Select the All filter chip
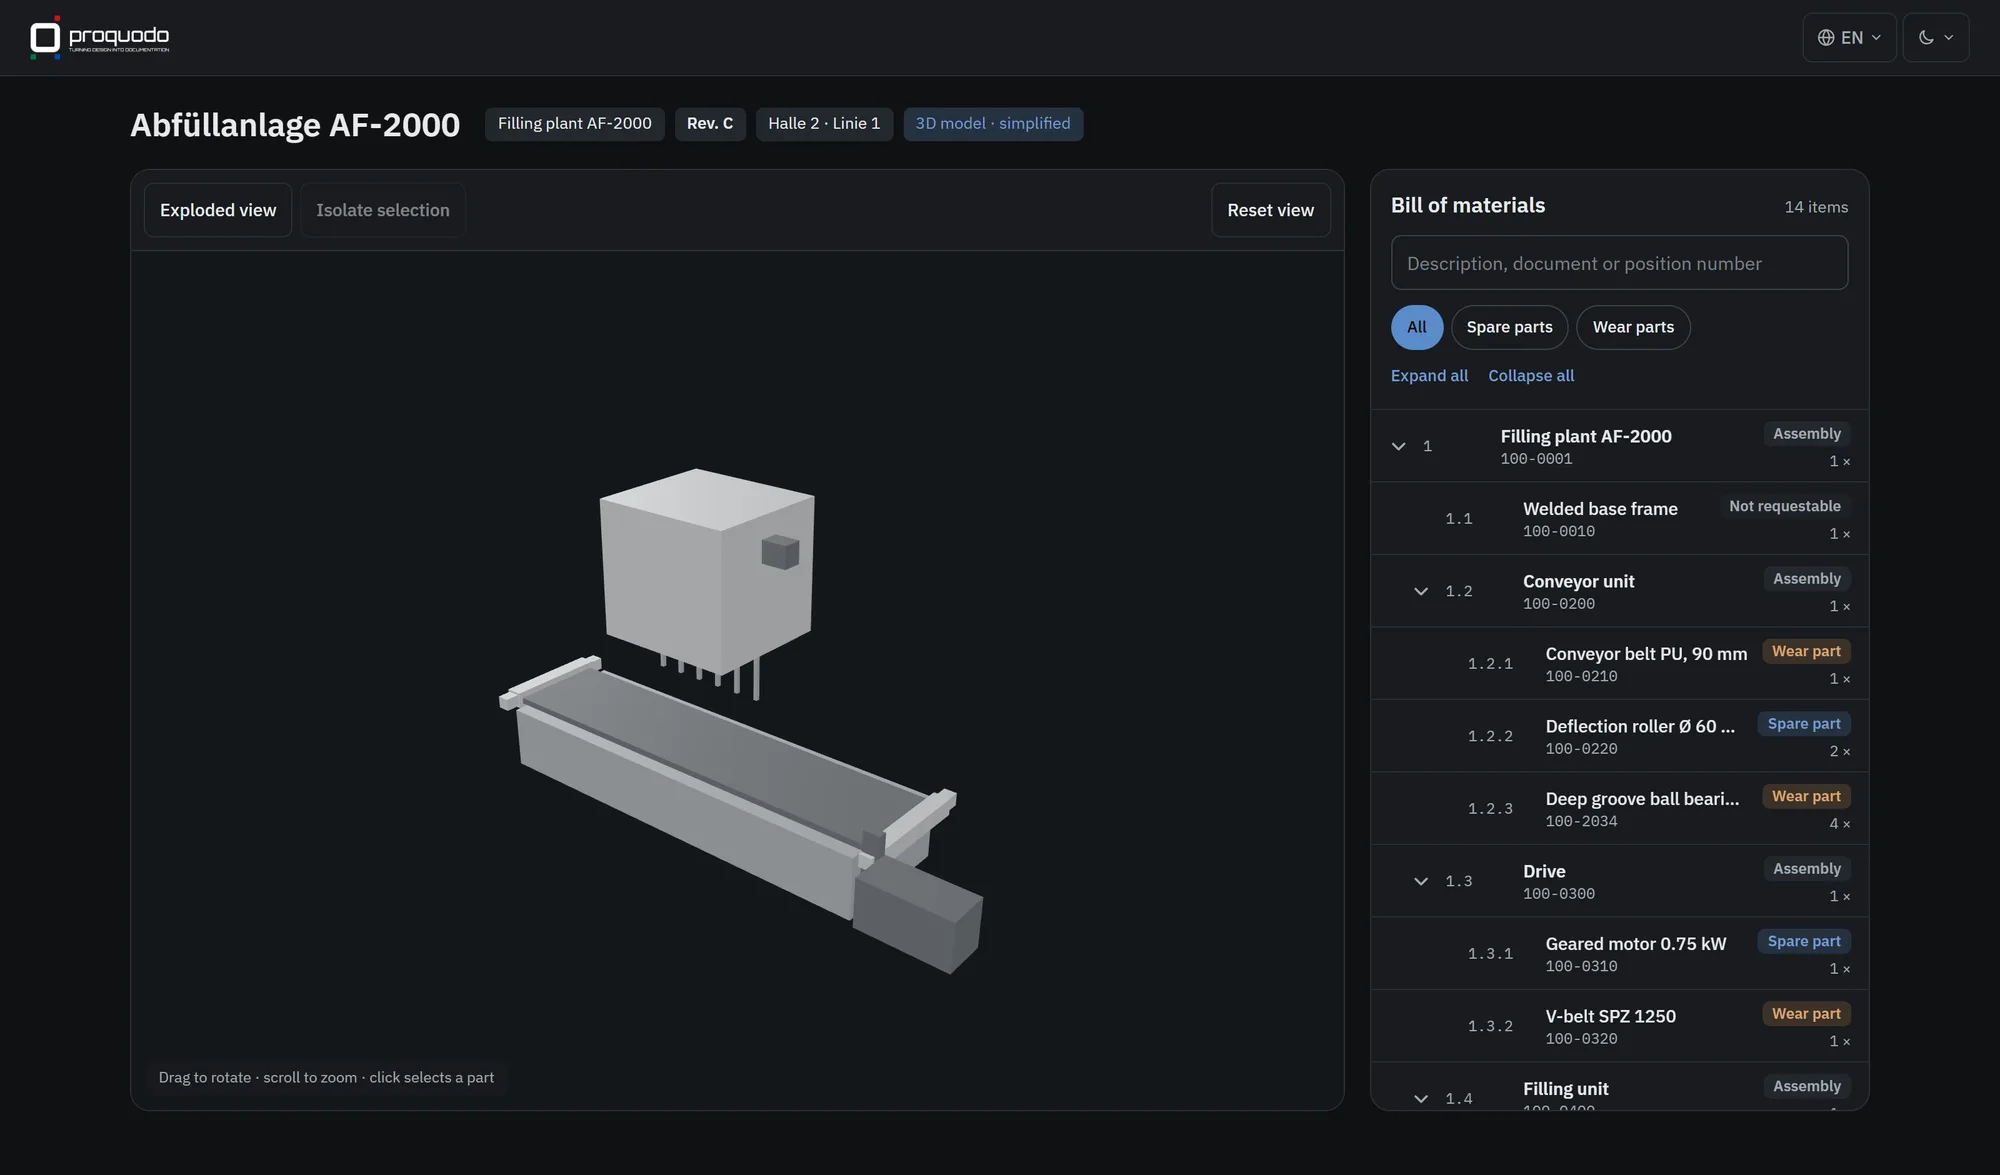This screenshot has height=1175, width=2000. (x=1416, y=327)
